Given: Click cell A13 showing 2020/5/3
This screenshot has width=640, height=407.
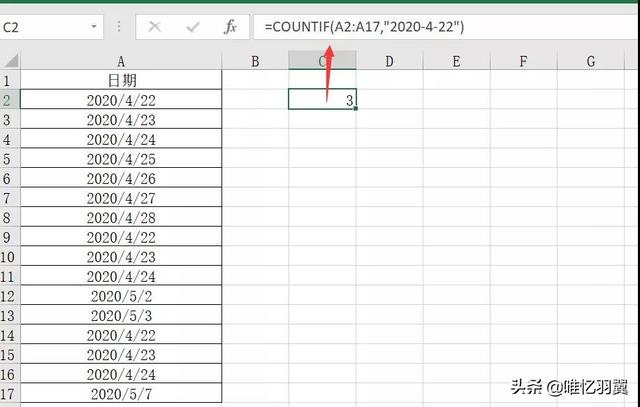Looking at the screenshot, I should click(121, 315).
